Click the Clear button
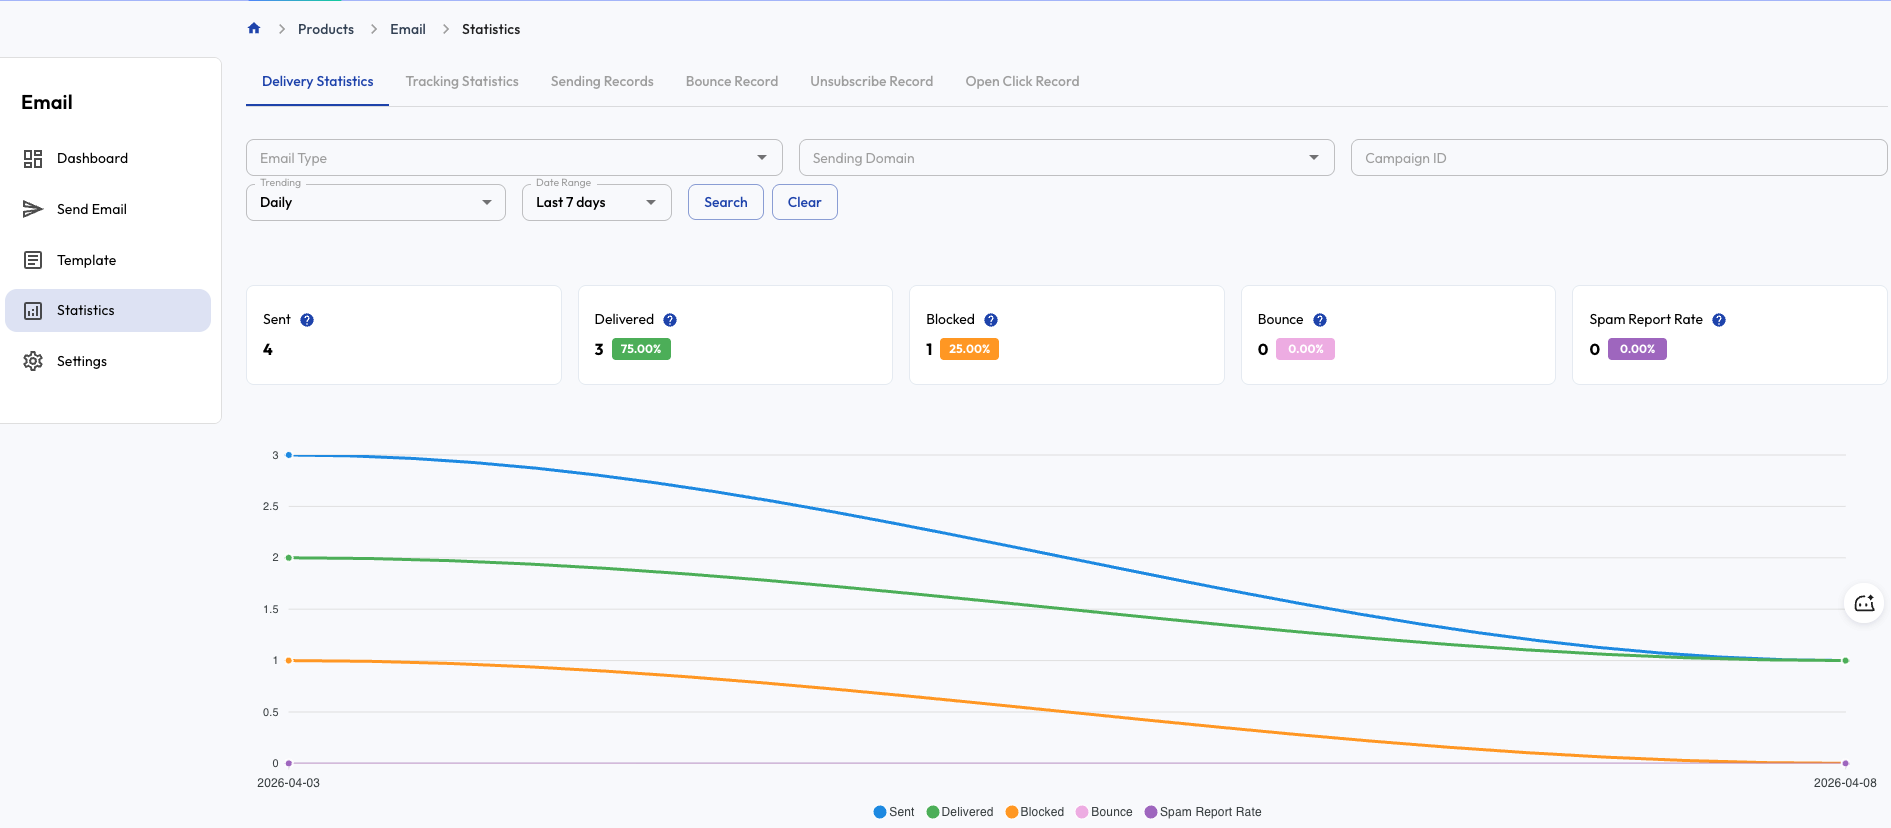Viewport: 1891px width, 828px height. tap(804, 203)
